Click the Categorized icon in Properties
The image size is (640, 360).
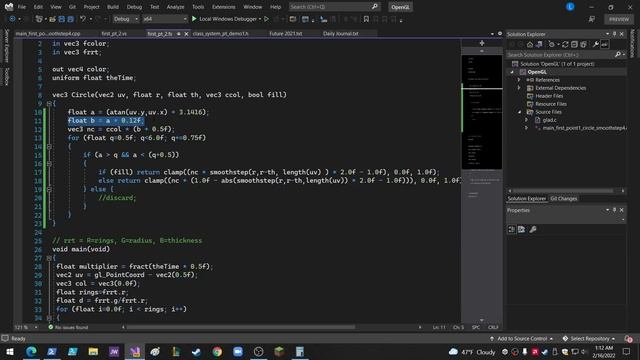(x=512, y=229)
